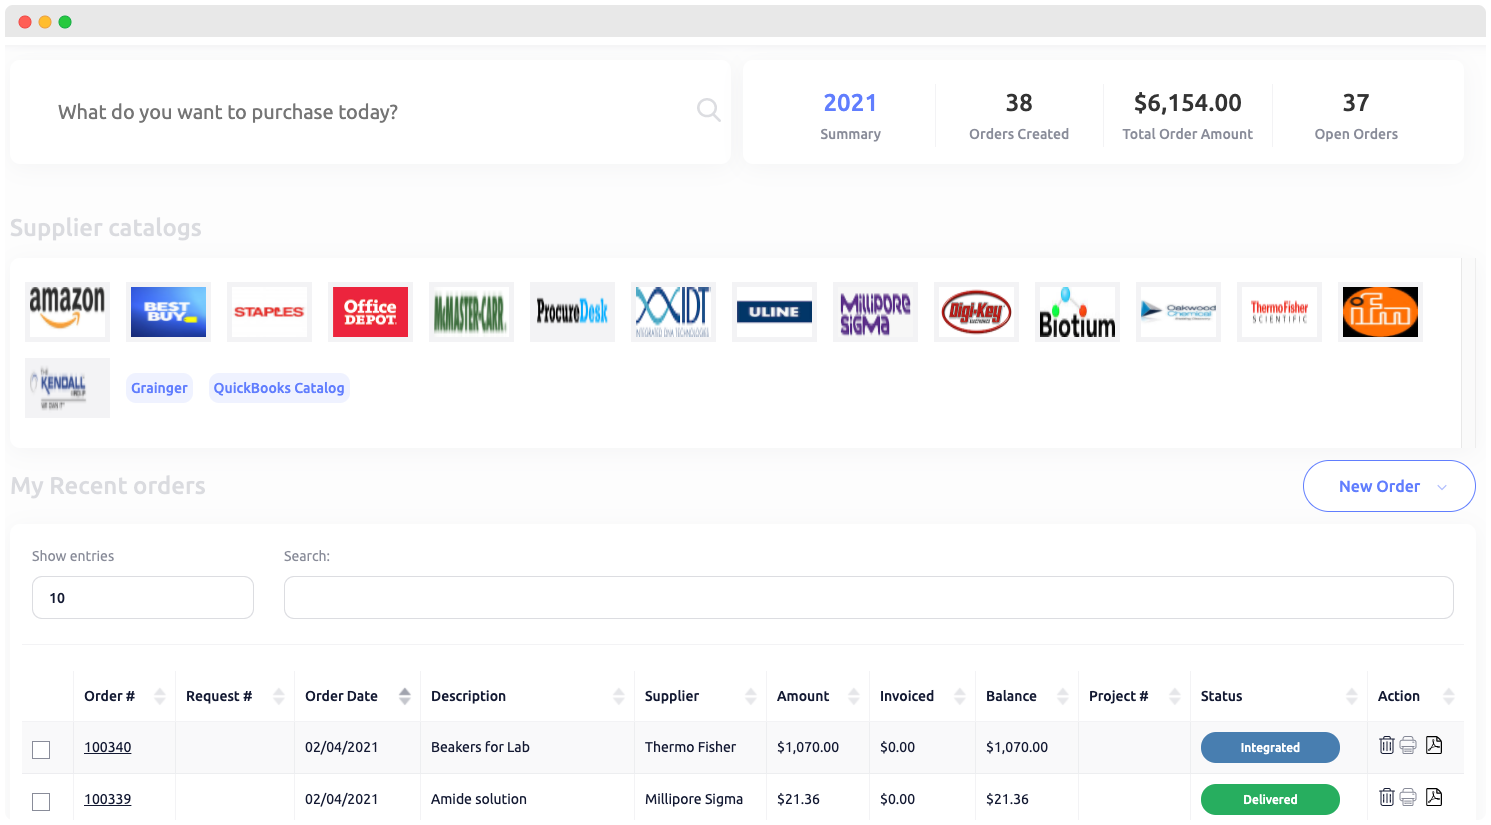Expand the New Order dropdown
The width and height of the screenshot is (1491, 825).
(1389, 486)
